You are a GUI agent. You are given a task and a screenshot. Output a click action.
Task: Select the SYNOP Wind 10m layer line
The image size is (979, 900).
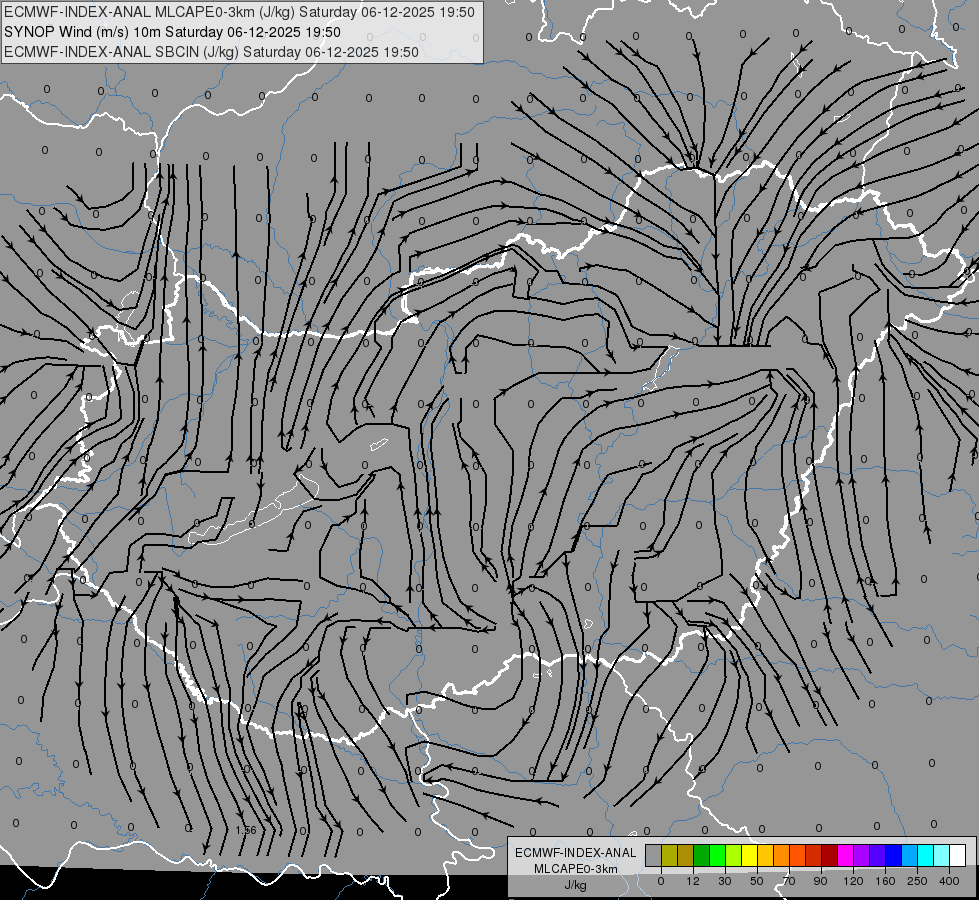[x=172, y=32]
